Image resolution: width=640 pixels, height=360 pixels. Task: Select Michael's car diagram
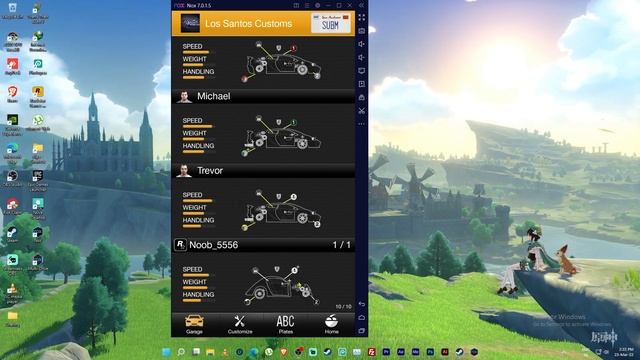point(282,136)
